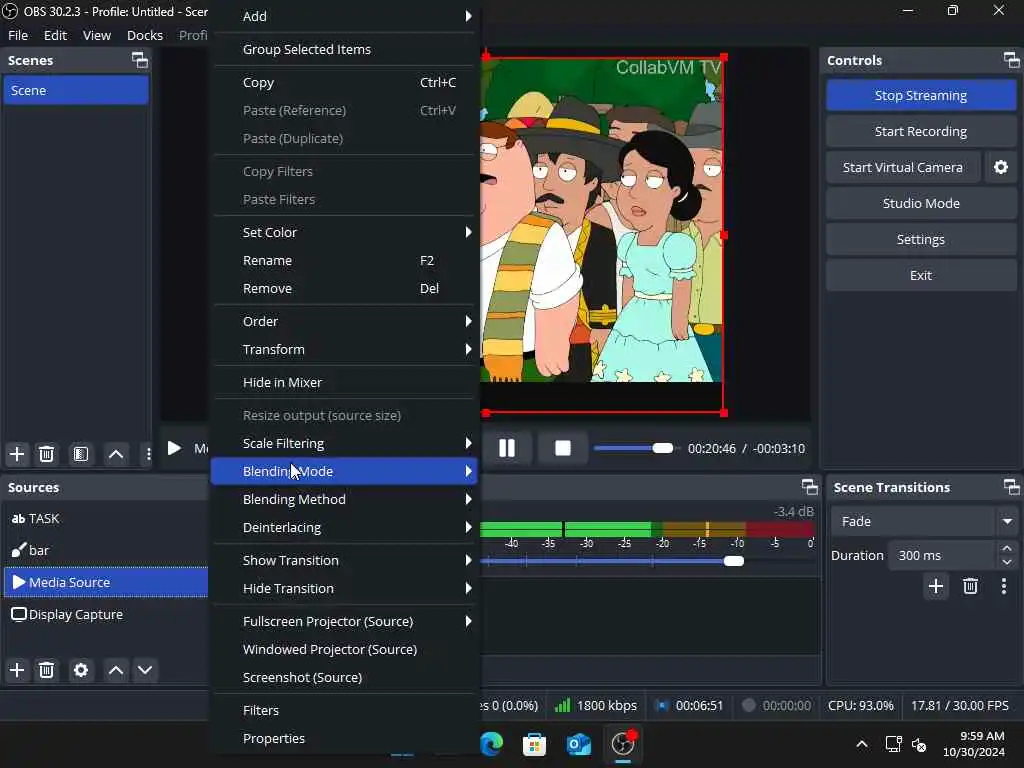Expand the Deinterlacing submenu
The height and width of the screenshot is (768, 1024).
[345, 527]
